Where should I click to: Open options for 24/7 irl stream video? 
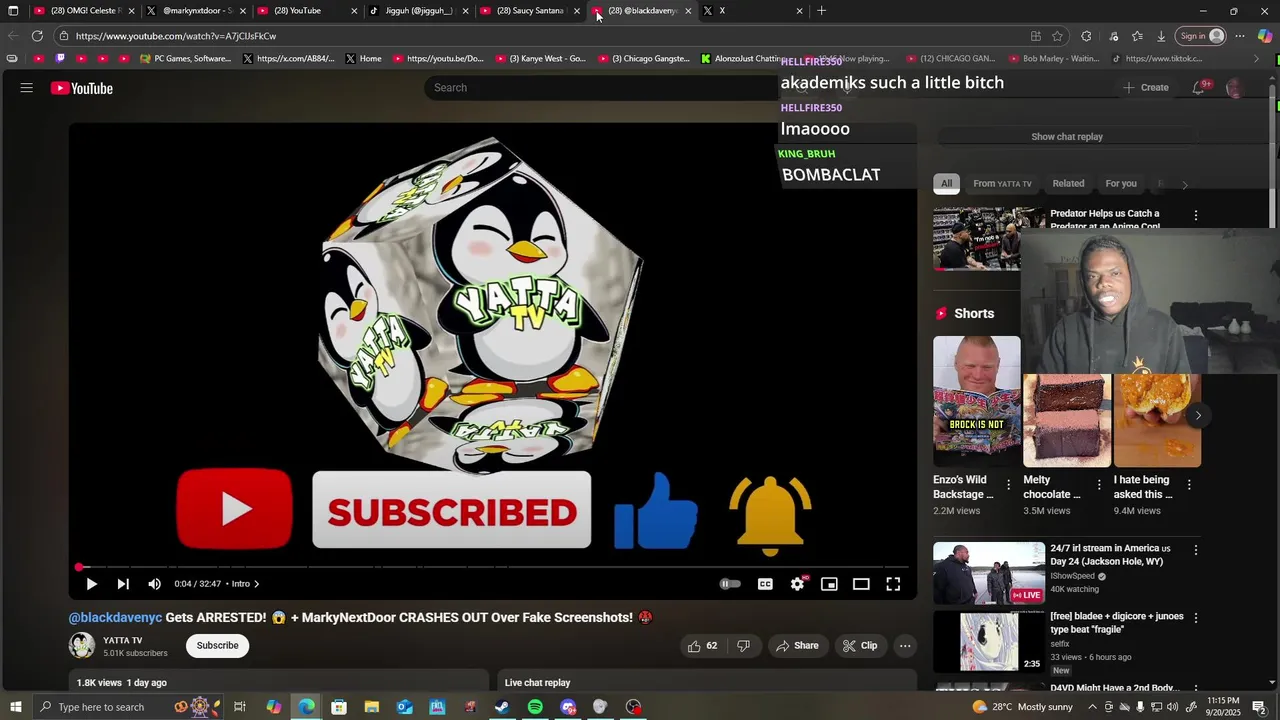[x=1195, y=550]
